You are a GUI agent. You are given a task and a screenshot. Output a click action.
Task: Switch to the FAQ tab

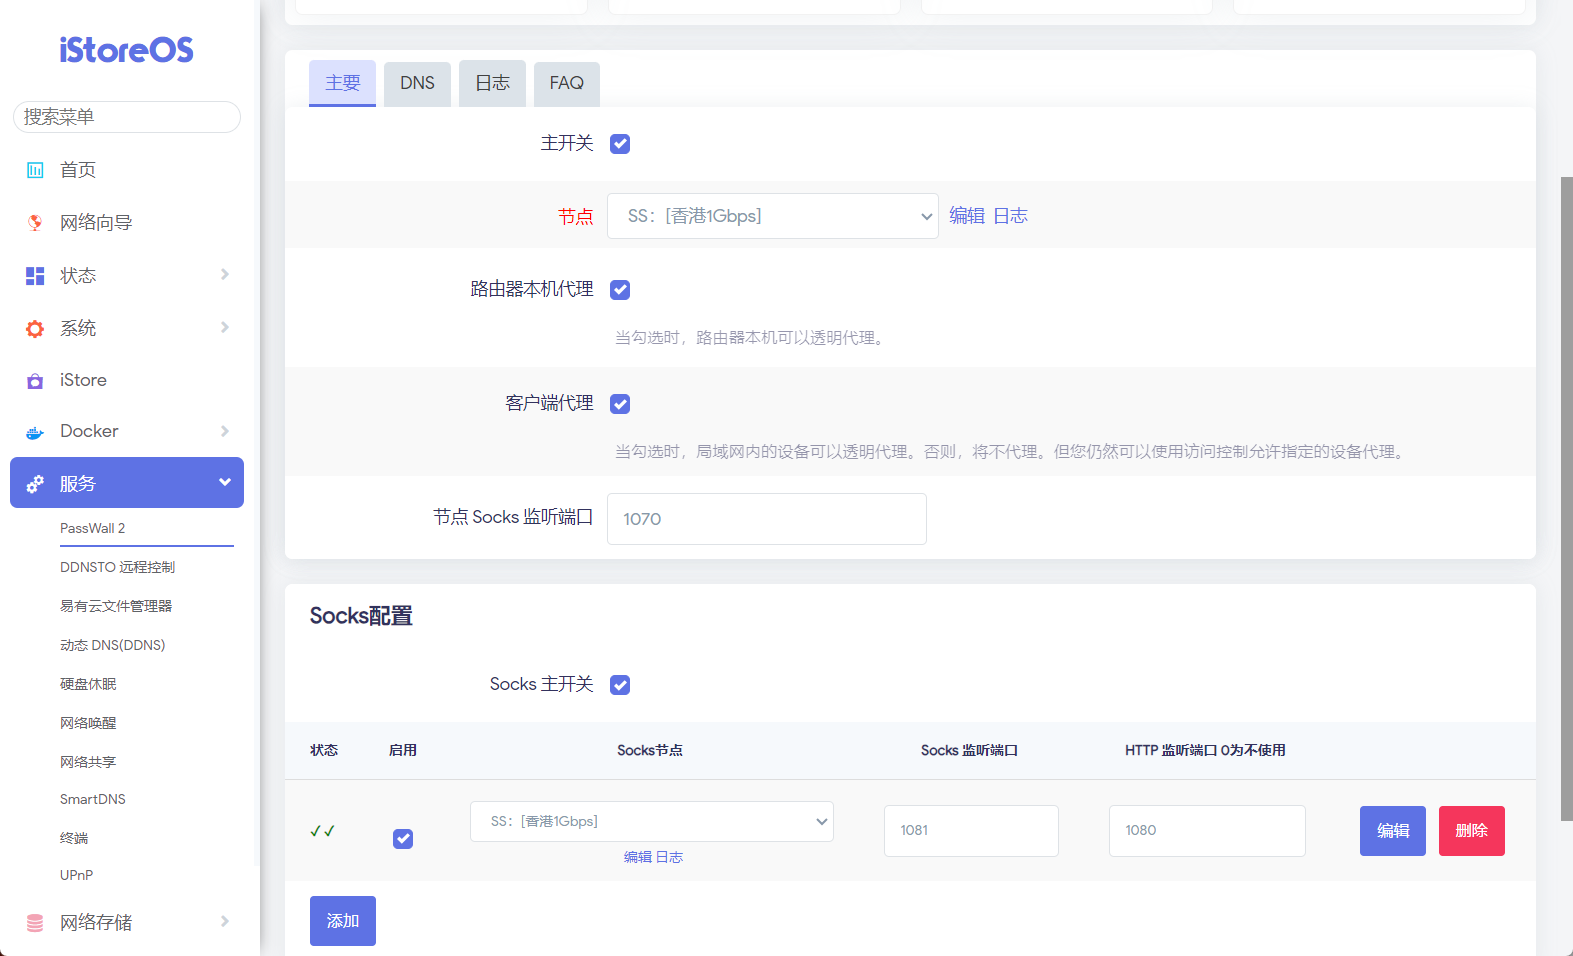point(567,83)
